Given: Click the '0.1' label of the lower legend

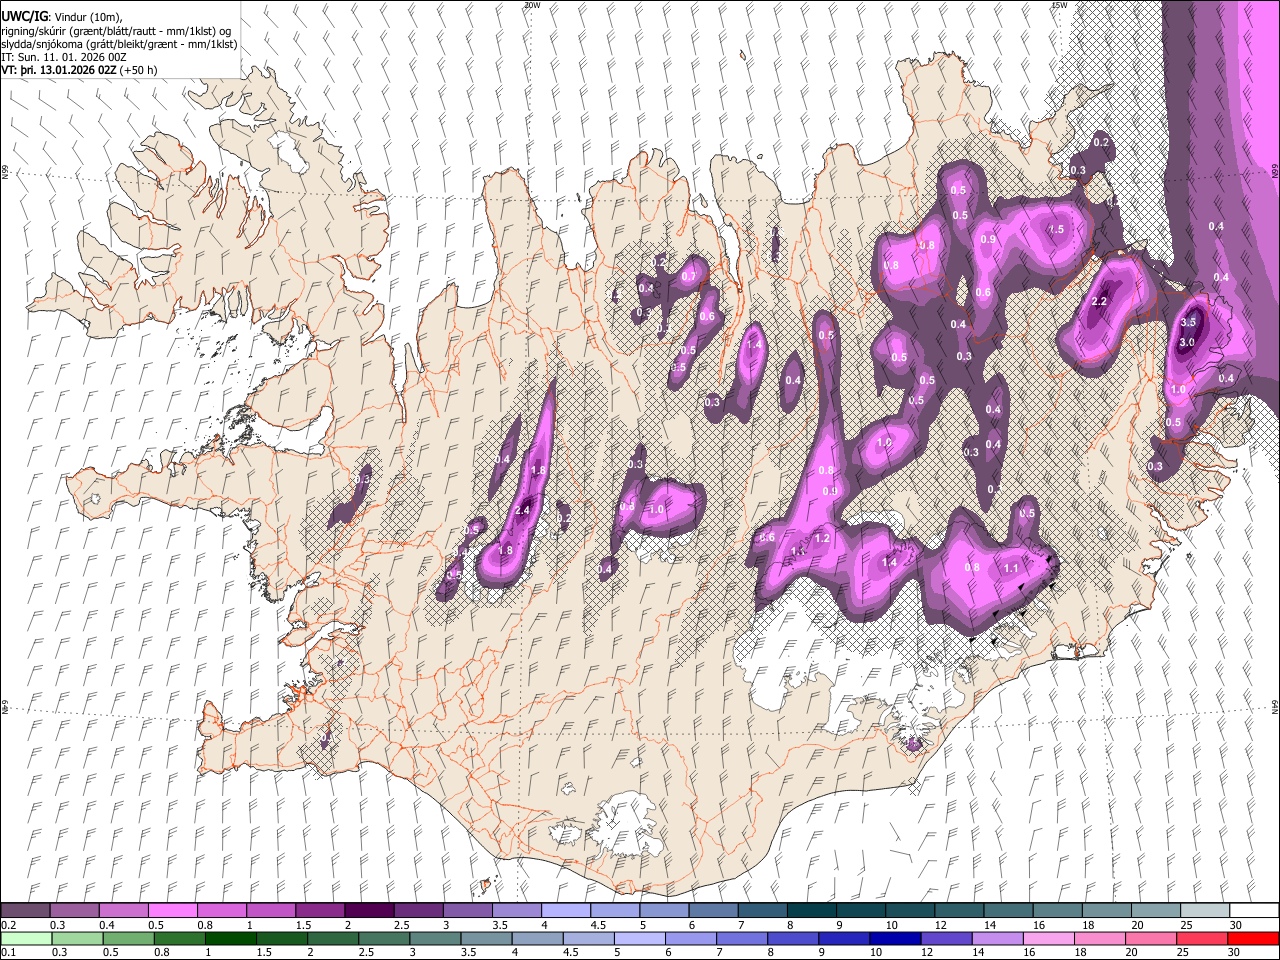Looking at the screenshot, I should [x=9, y=952].
